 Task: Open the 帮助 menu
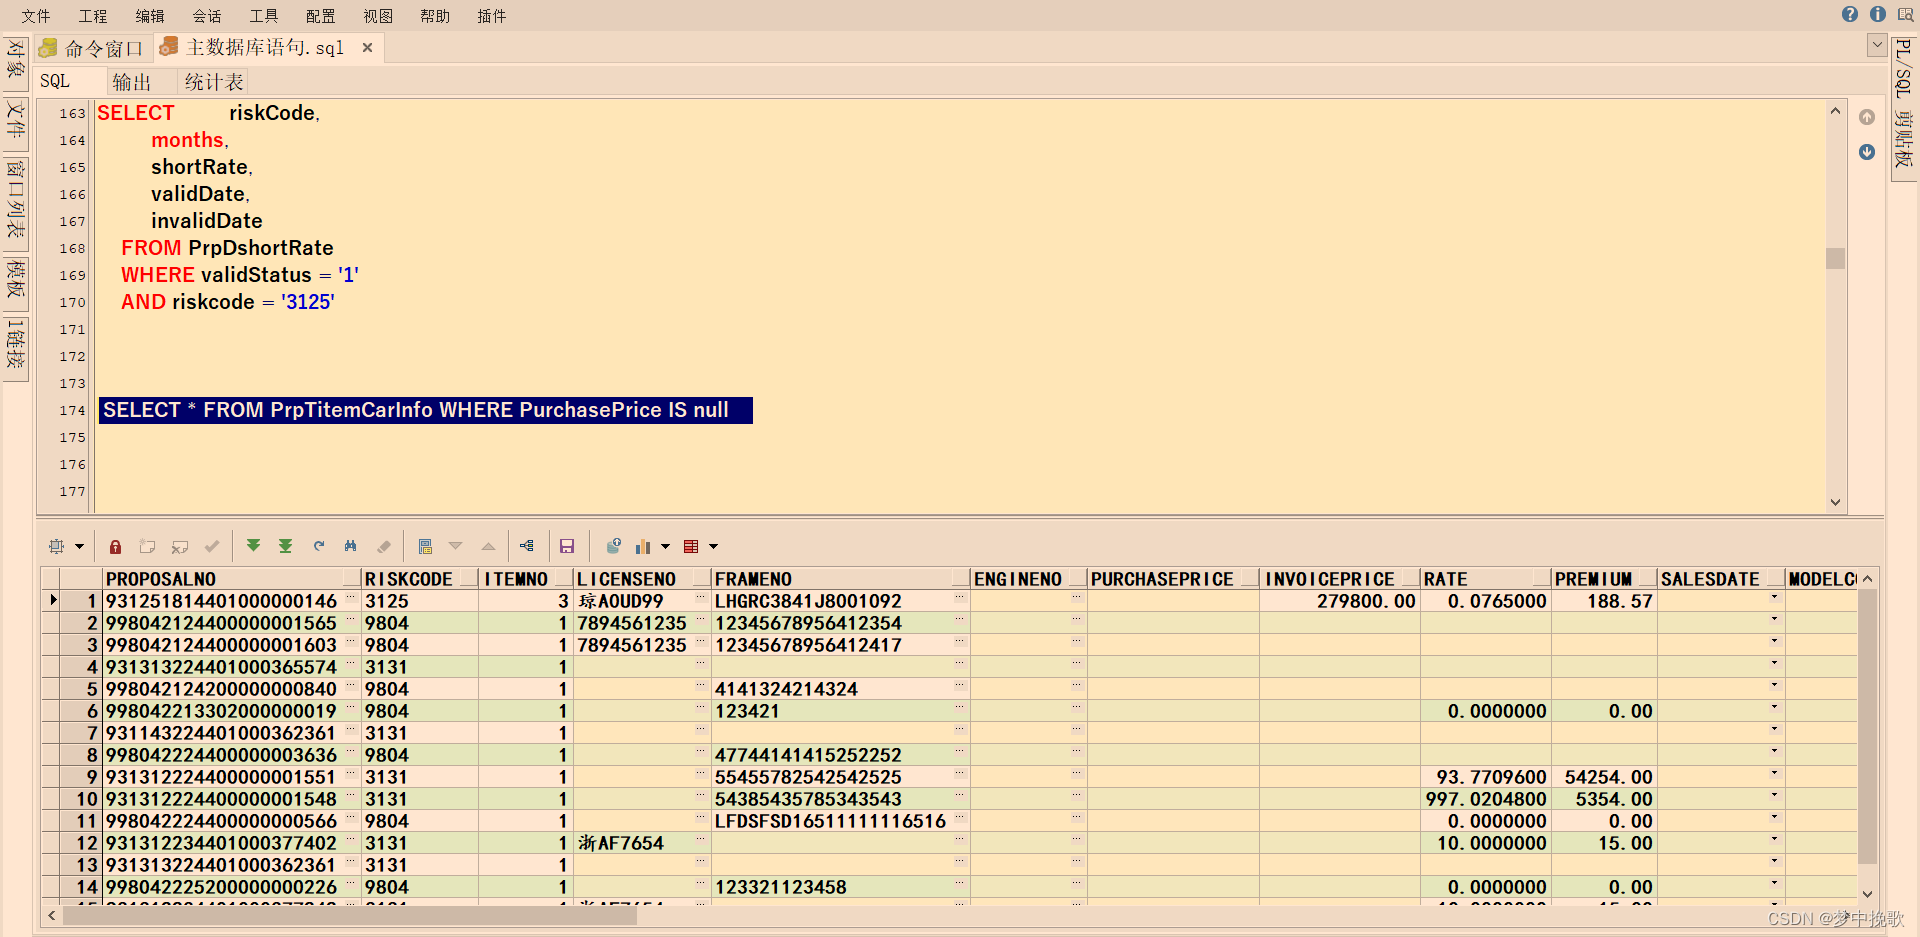(435, 16)
